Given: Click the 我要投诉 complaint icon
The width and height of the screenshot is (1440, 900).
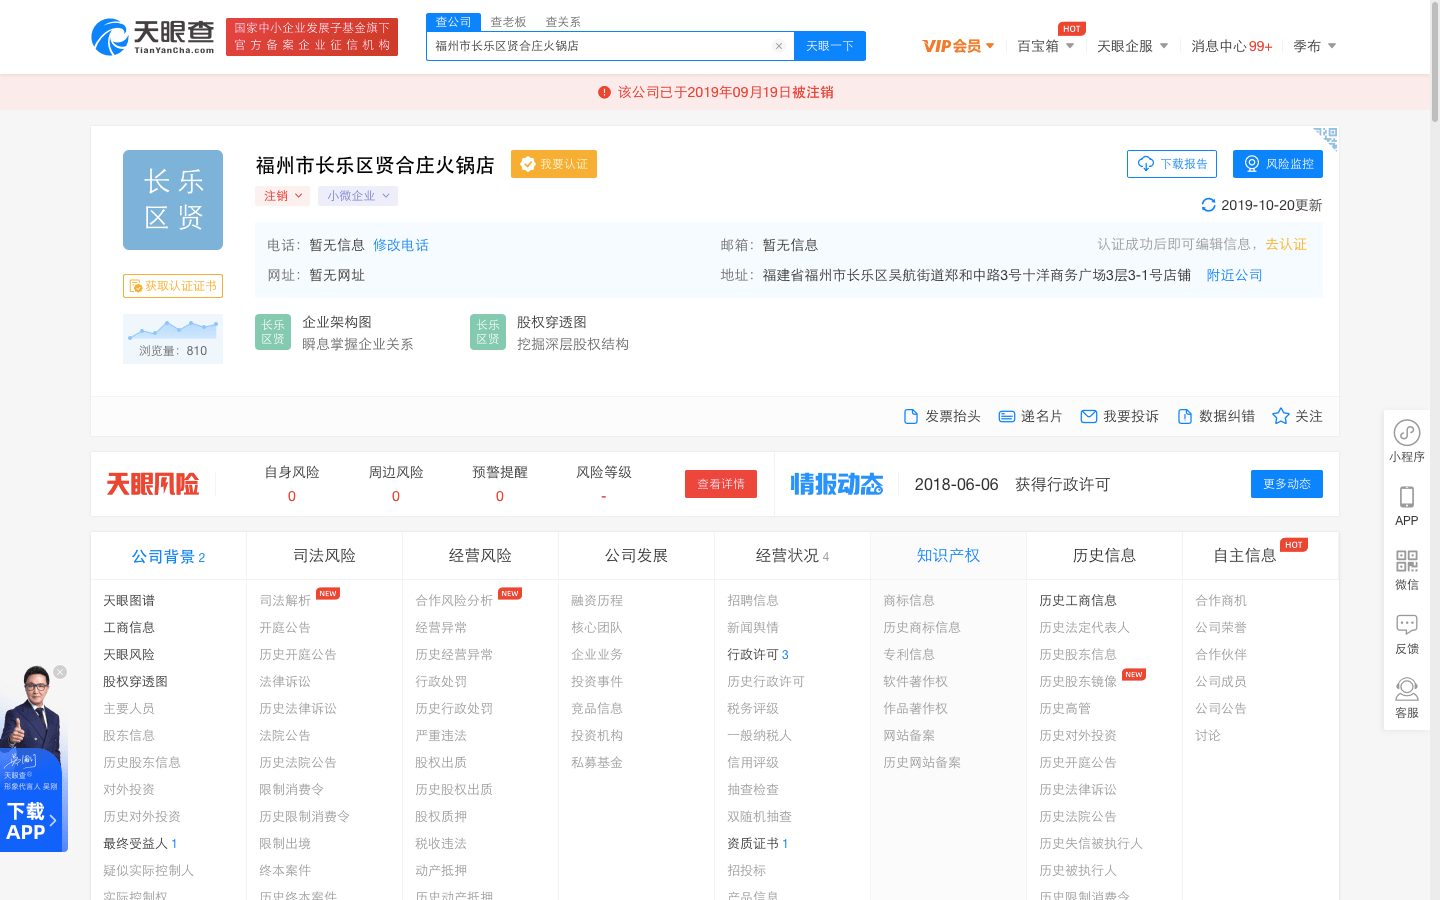Looking at the screenshot, I should [1088, 416].
